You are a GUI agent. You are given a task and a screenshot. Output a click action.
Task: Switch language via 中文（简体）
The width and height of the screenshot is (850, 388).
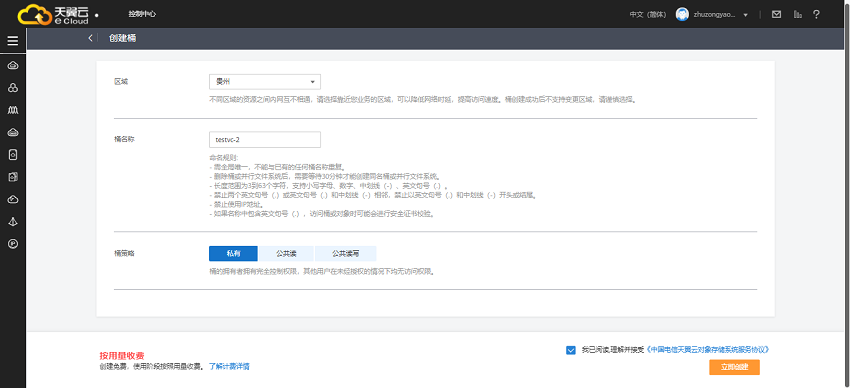(648, 15)
